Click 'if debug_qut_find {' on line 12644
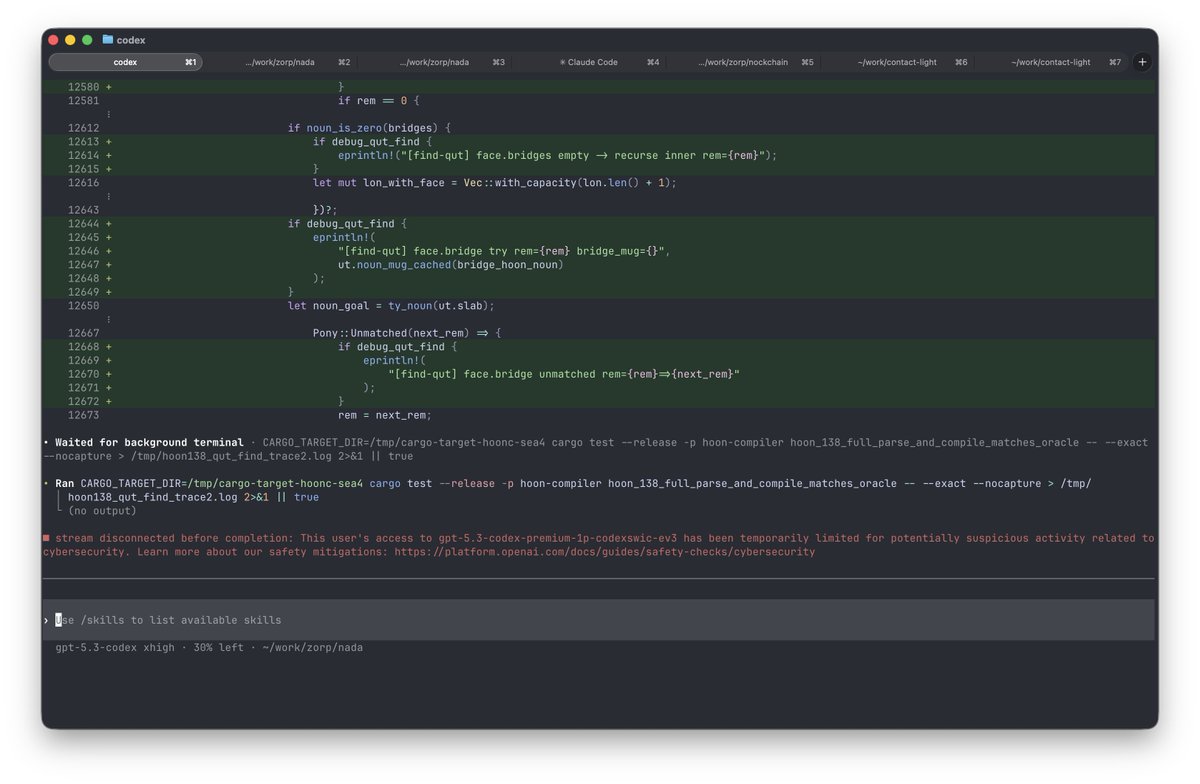Image resolution: width=1200 pixels, height=784 pixels. click(x=347, y=224)
